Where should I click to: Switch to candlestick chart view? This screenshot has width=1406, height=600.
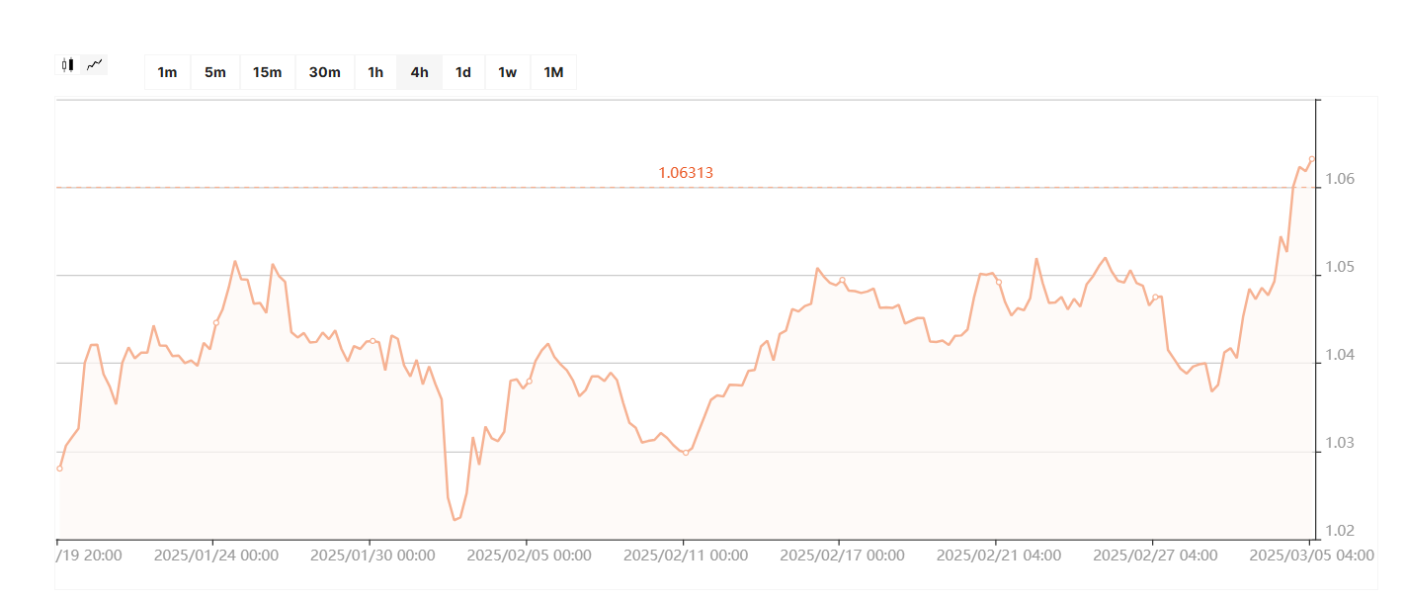click(67, 65)
